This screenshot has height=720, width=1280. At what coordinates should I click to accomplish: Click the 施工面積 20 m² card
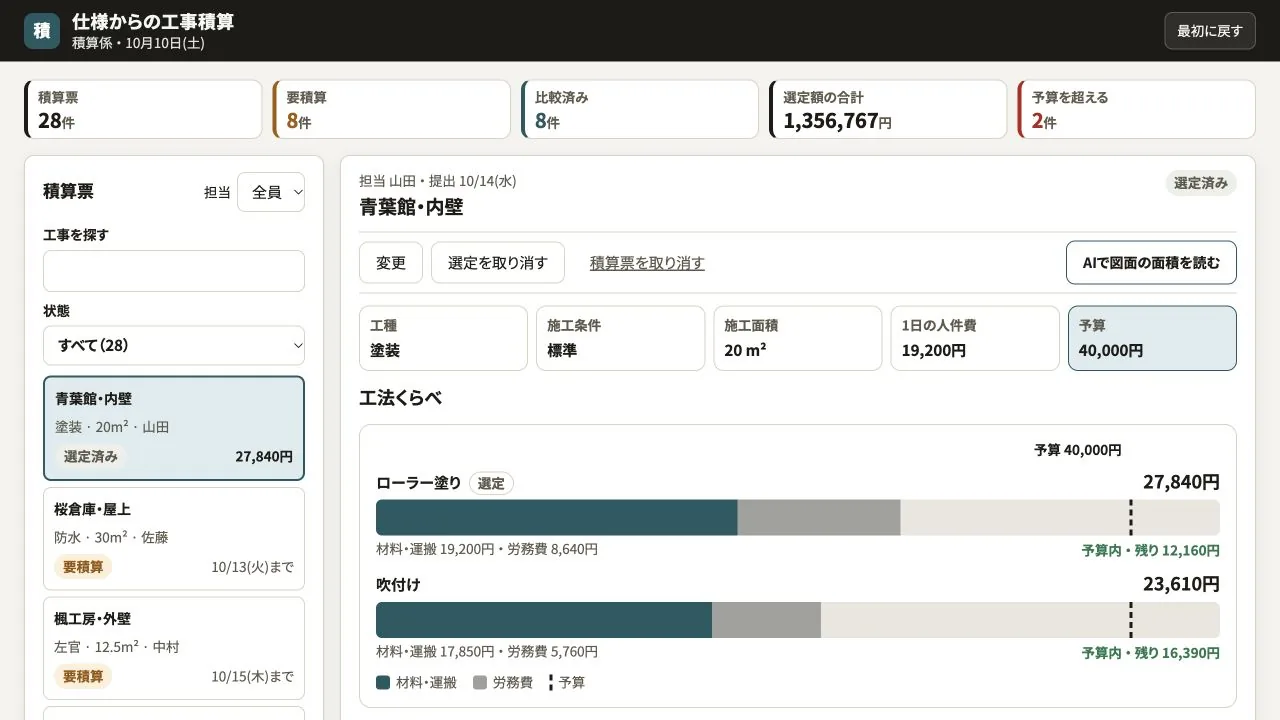point(798,338)
